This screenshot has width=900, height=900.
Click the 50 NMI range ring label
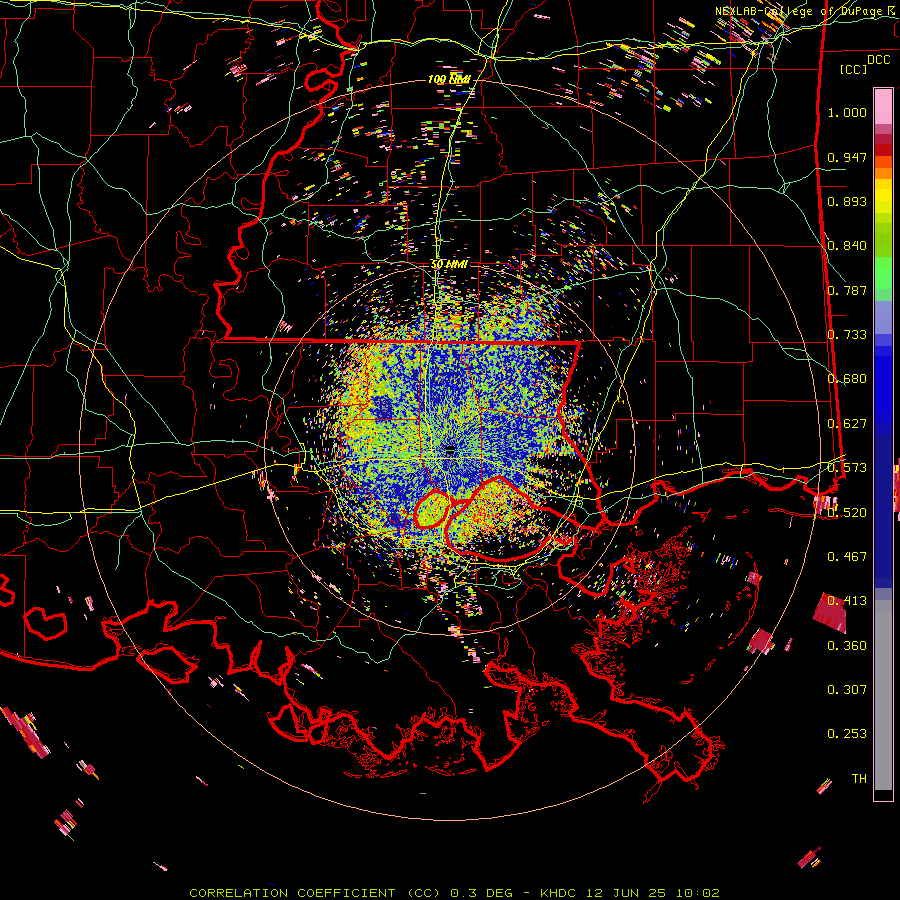449,264
